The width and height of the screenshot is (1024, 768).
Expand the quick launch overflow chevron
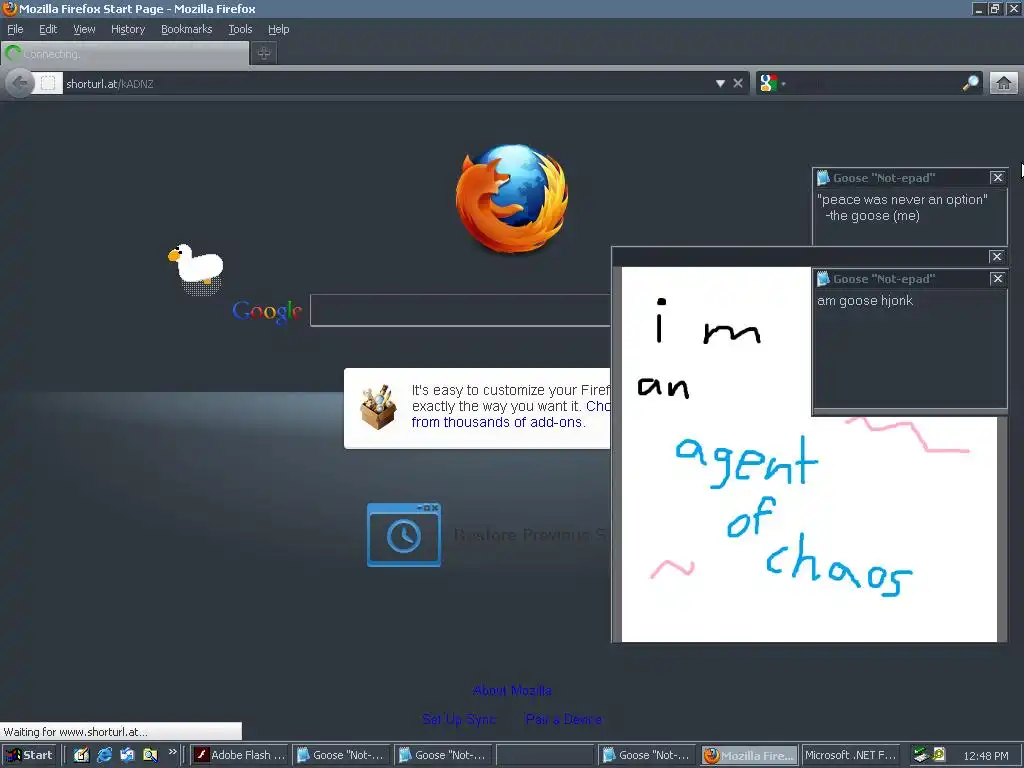[172, 752]
